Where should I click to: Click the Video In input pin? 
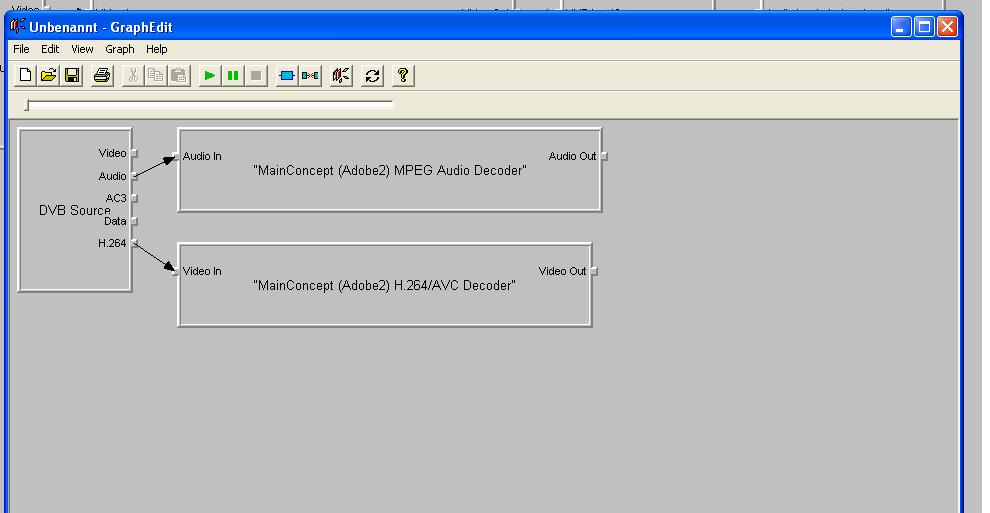pyautogui.click(x=176, y=271)
